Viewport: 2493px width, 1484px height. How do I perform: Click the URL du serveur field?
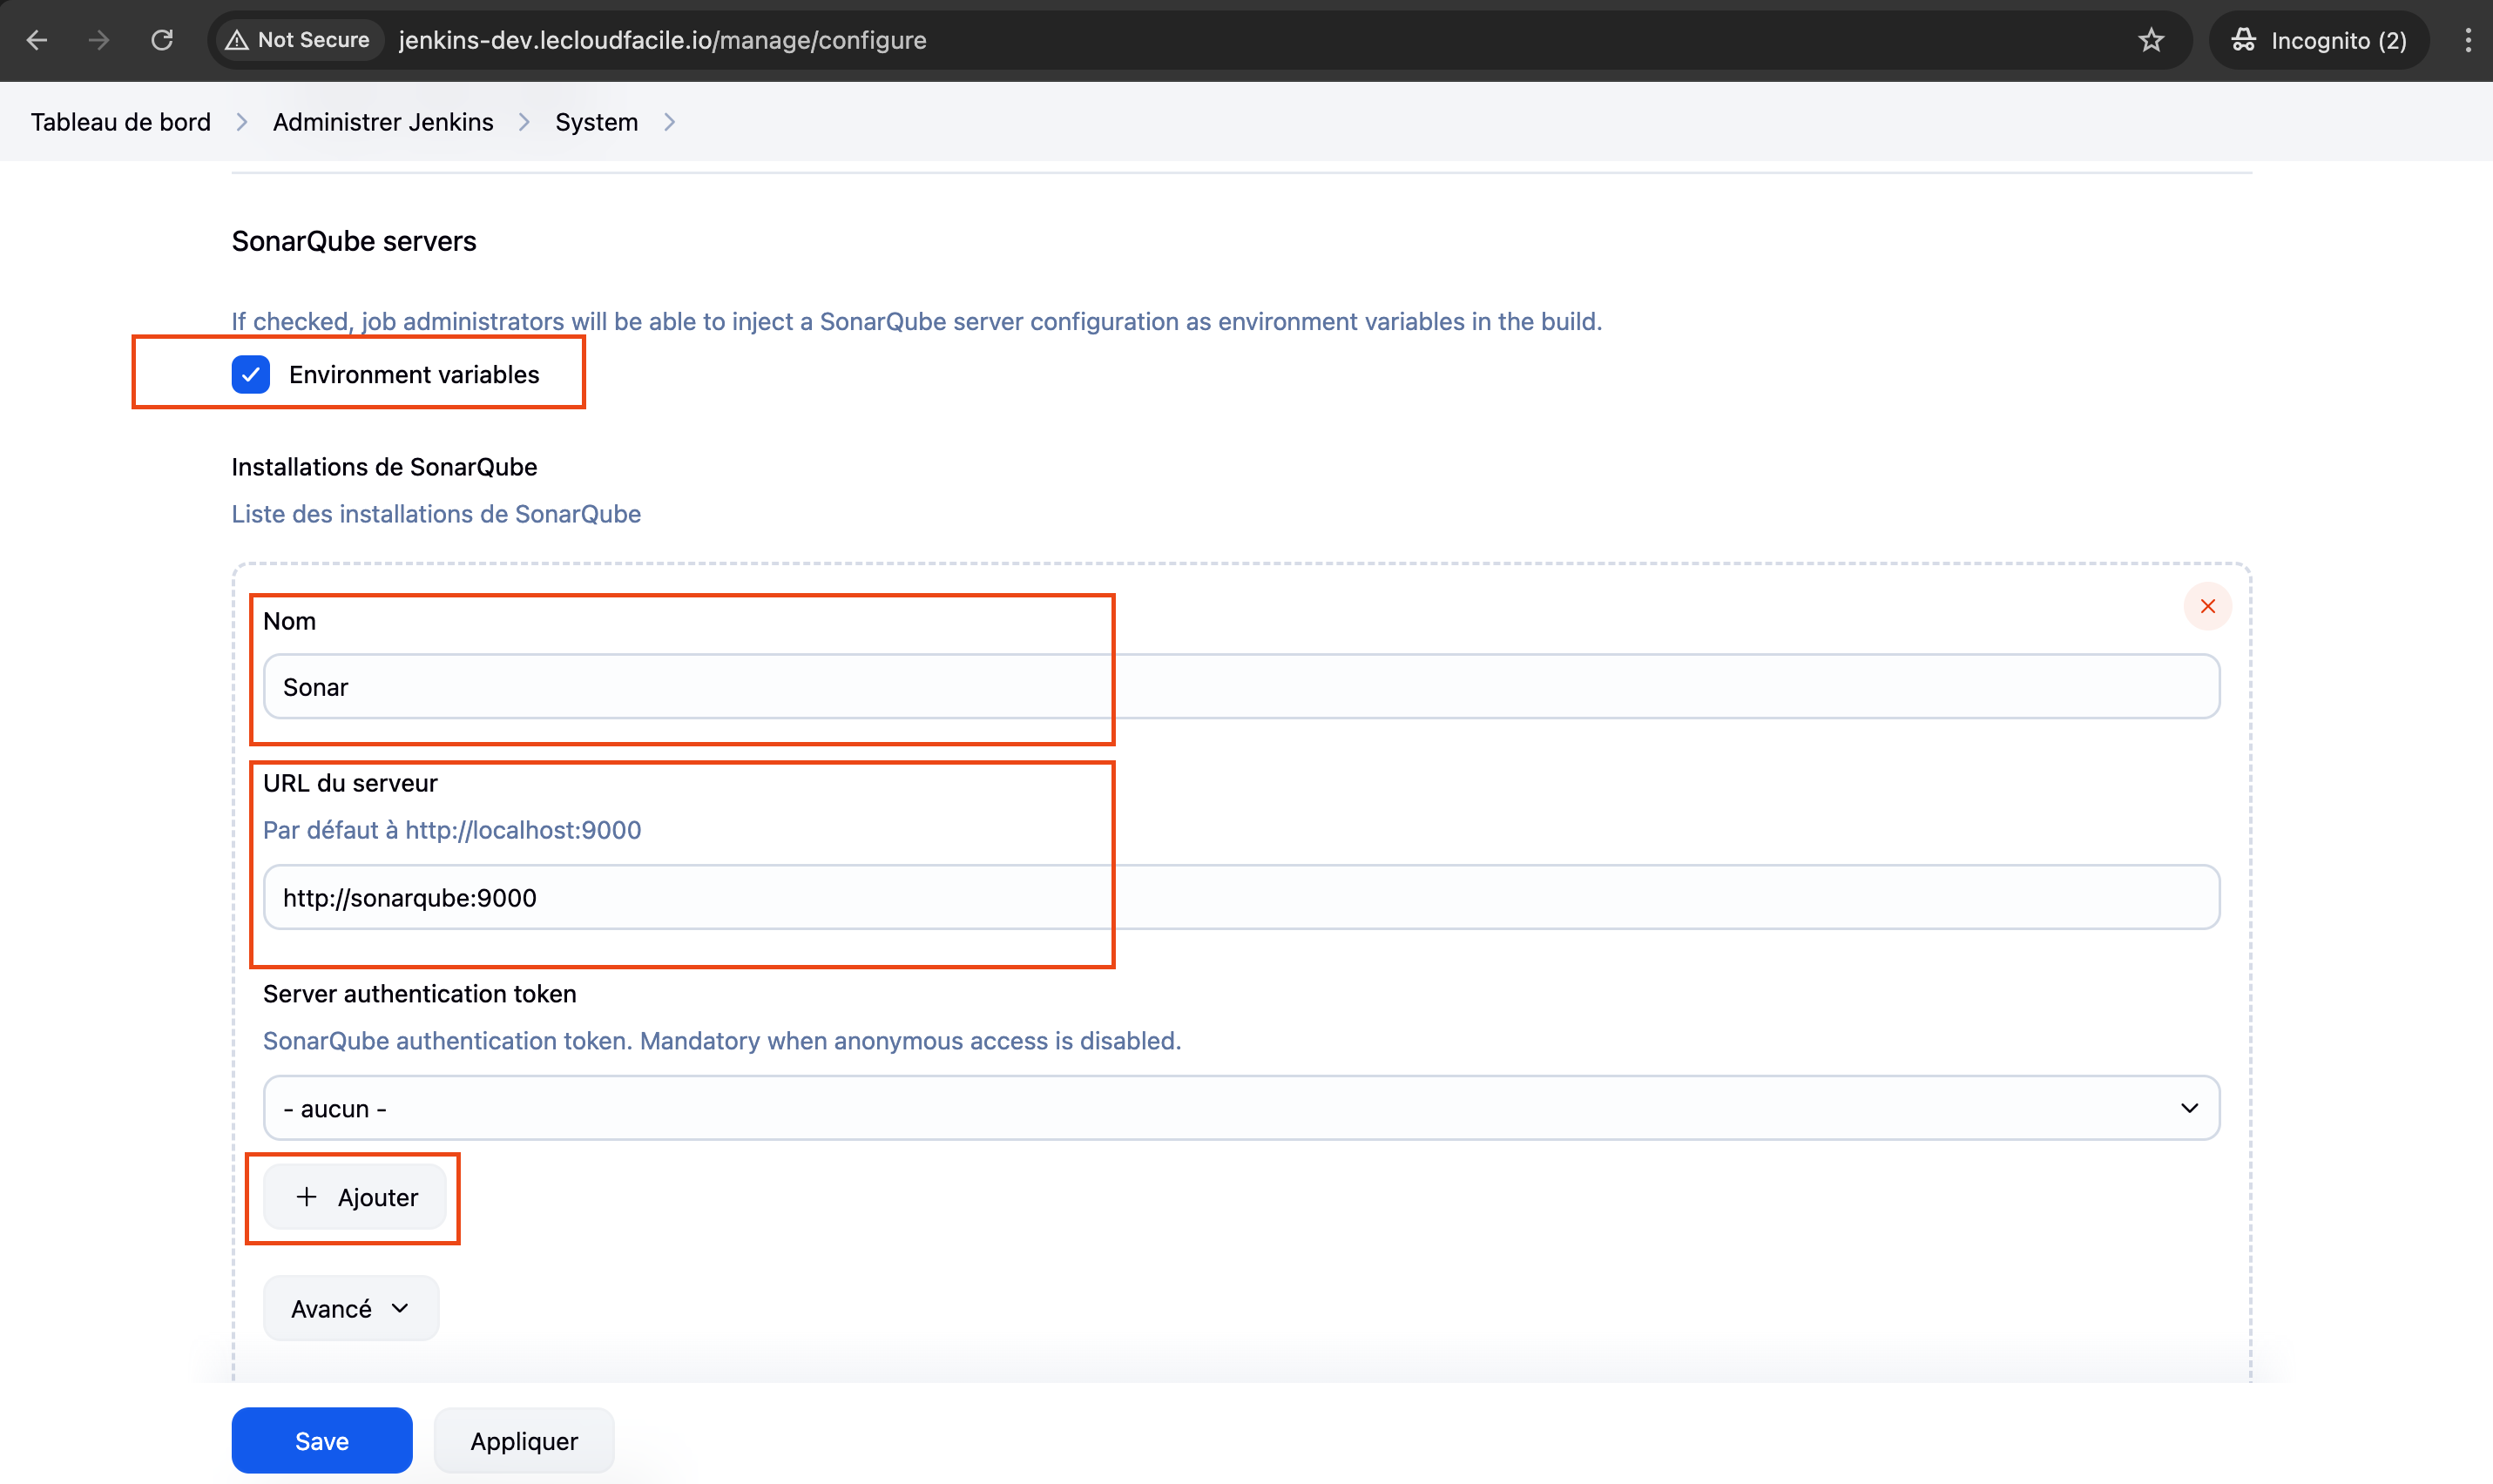coord(1240,897)
